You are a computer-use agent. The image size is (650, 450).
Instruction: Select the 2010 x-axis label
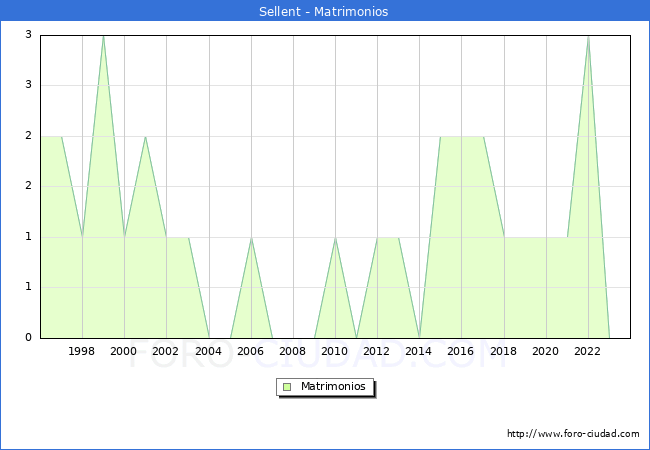335,351
